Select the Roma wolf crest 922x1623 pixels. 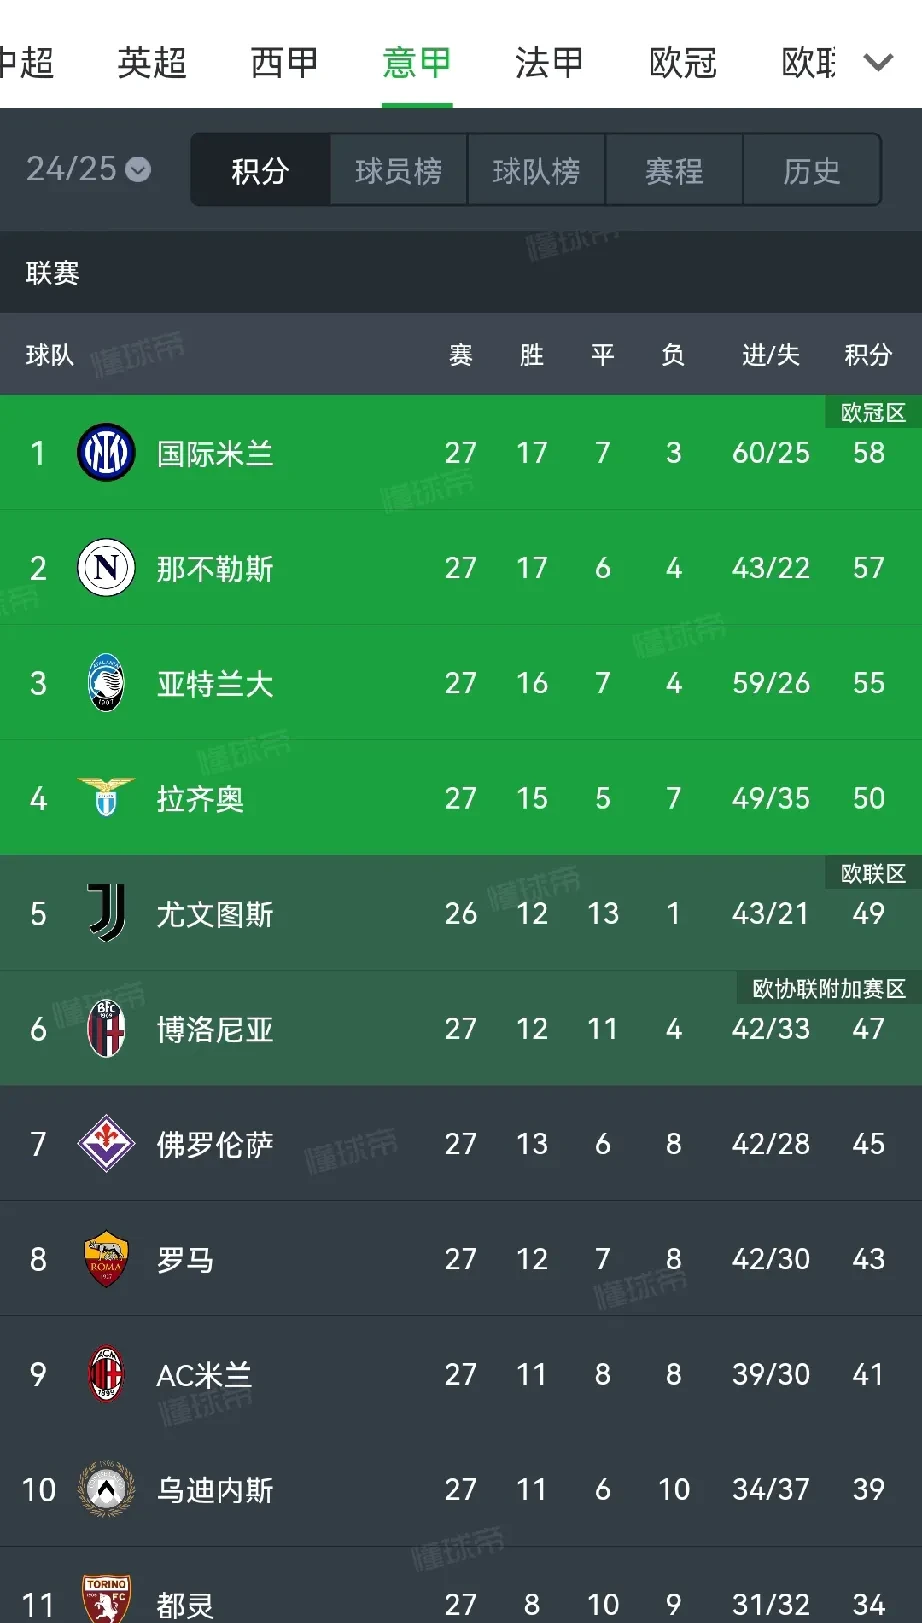106,1259
